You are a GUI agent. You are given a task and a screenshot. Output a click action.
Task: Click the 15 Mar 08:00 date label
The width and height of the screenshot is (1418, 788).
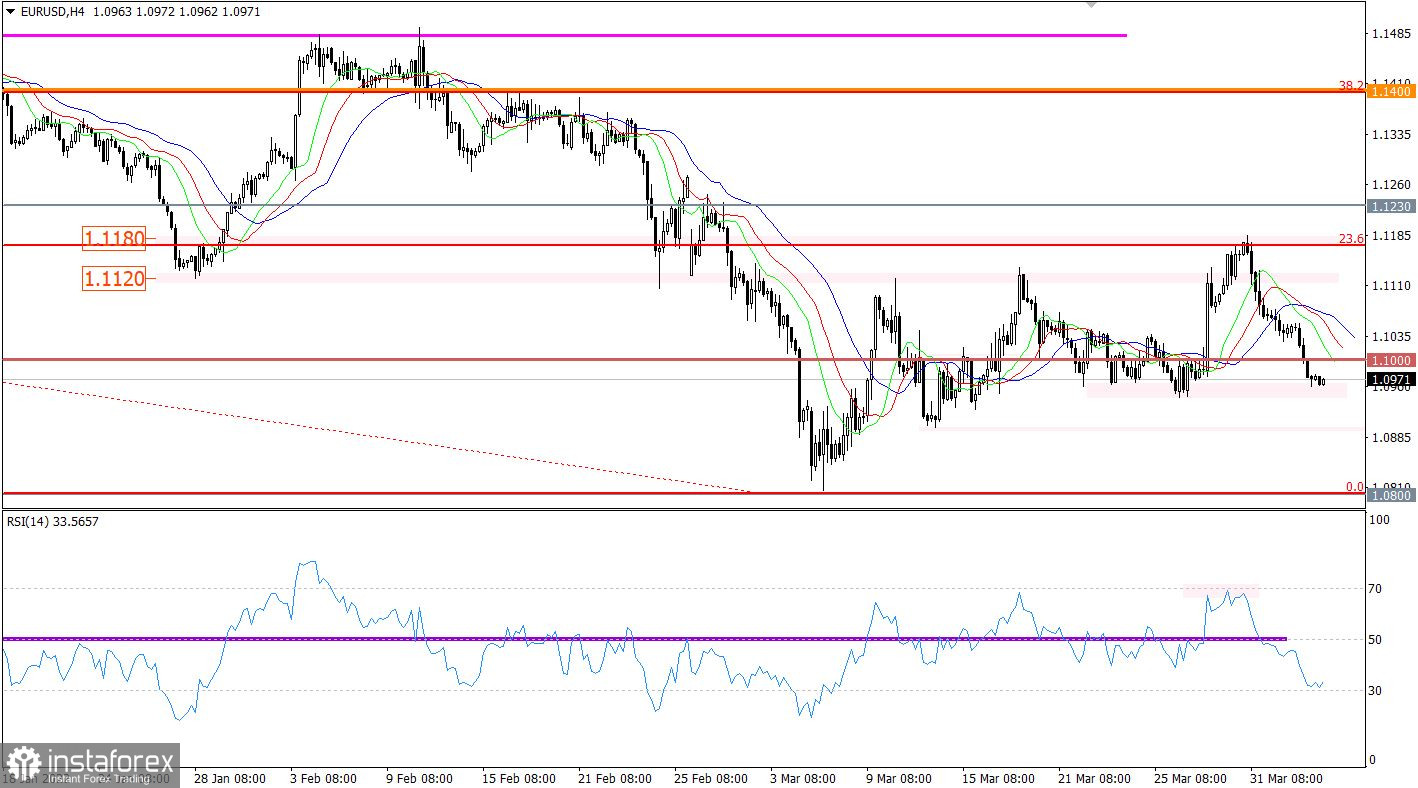point(1000,778)
